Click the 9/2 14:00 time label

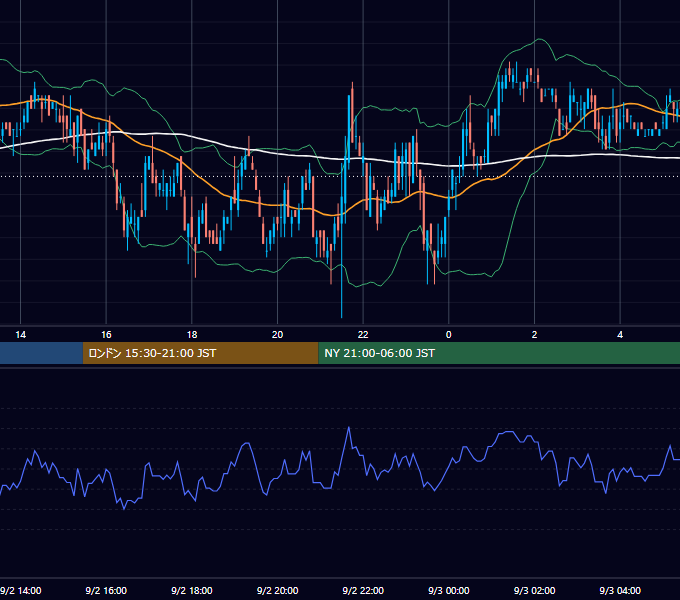pyautogui.click(x=21, y=590)
